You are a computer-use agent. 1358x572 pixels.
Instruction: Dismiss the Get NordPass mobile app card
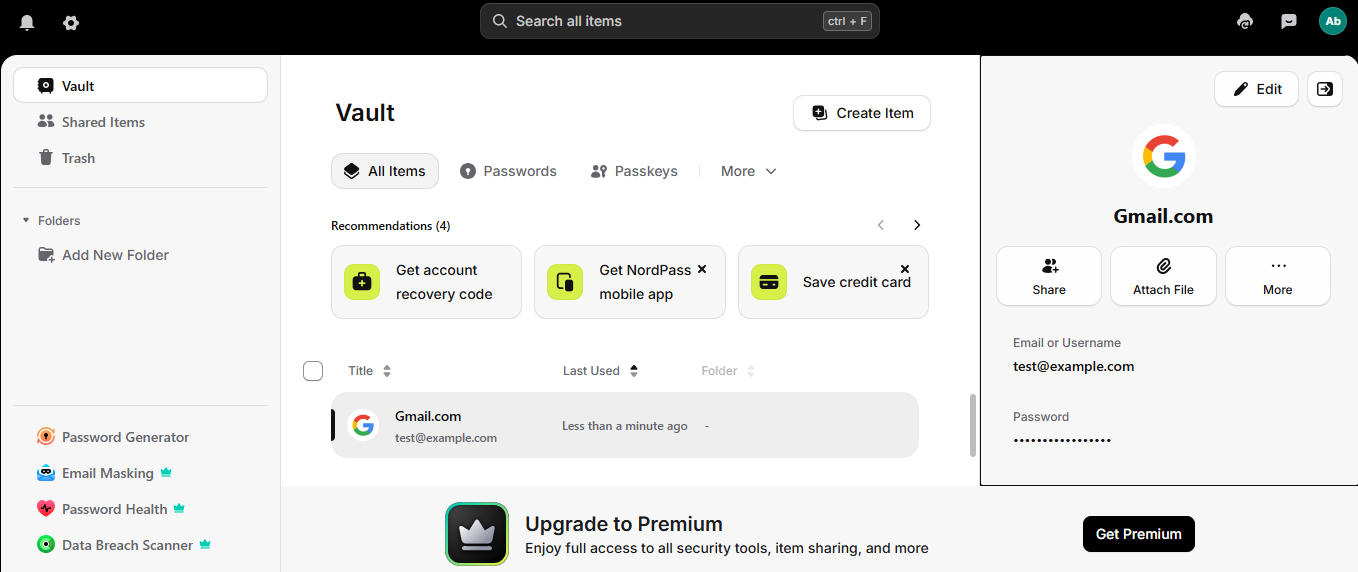coord(702,269)
